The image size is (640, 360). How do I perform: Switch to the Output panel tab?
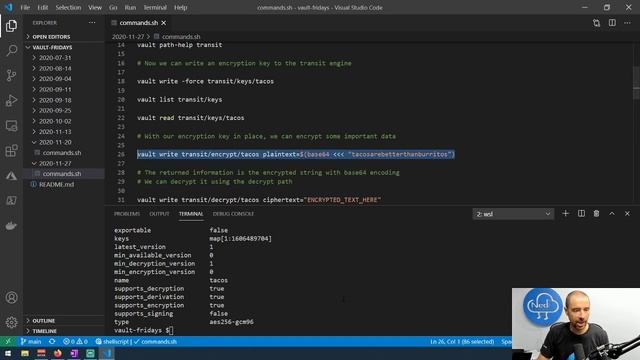(x=159, y=214)
